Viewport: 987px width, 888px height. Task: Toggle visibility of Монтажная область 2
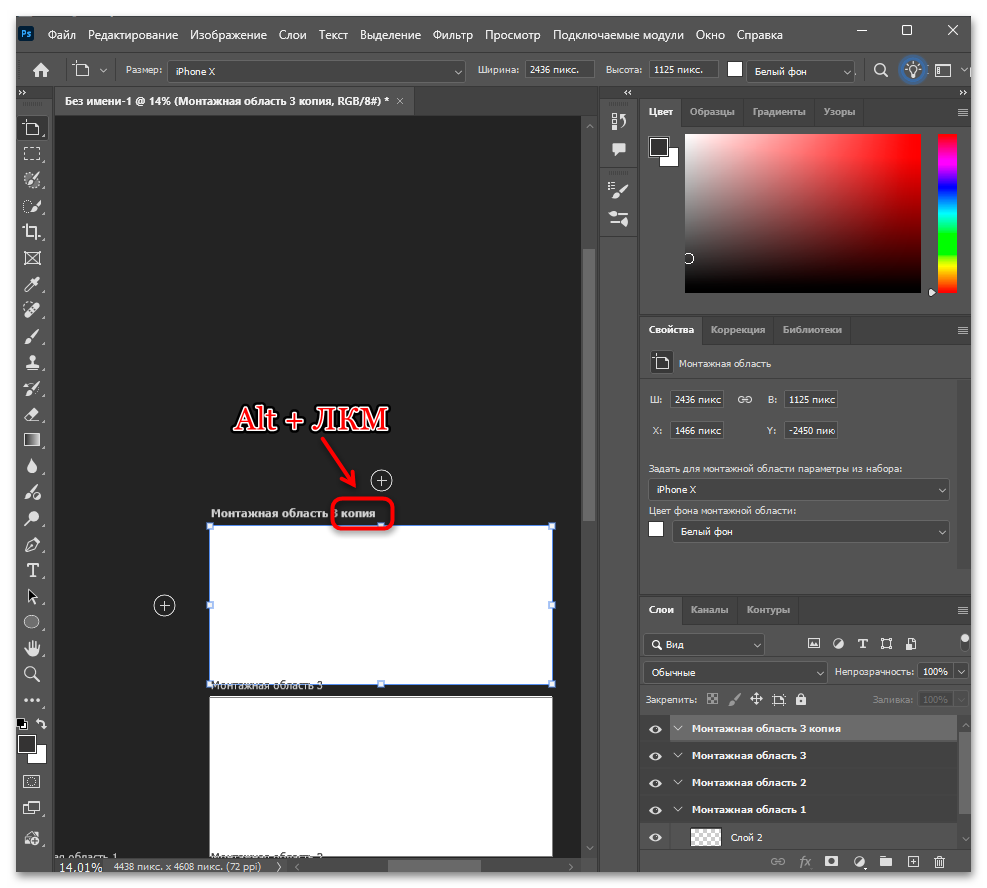[656, 783]
